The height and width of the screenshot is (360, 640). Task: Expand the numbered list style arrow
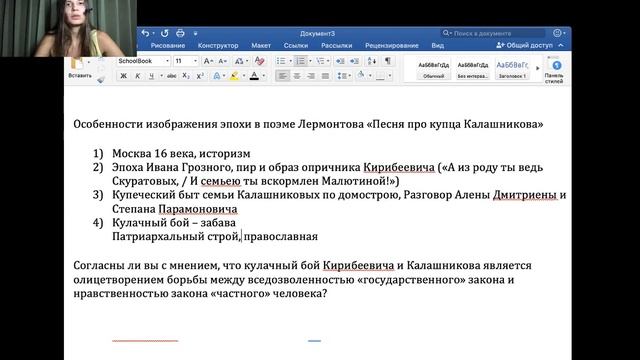(x=310, y=61)
